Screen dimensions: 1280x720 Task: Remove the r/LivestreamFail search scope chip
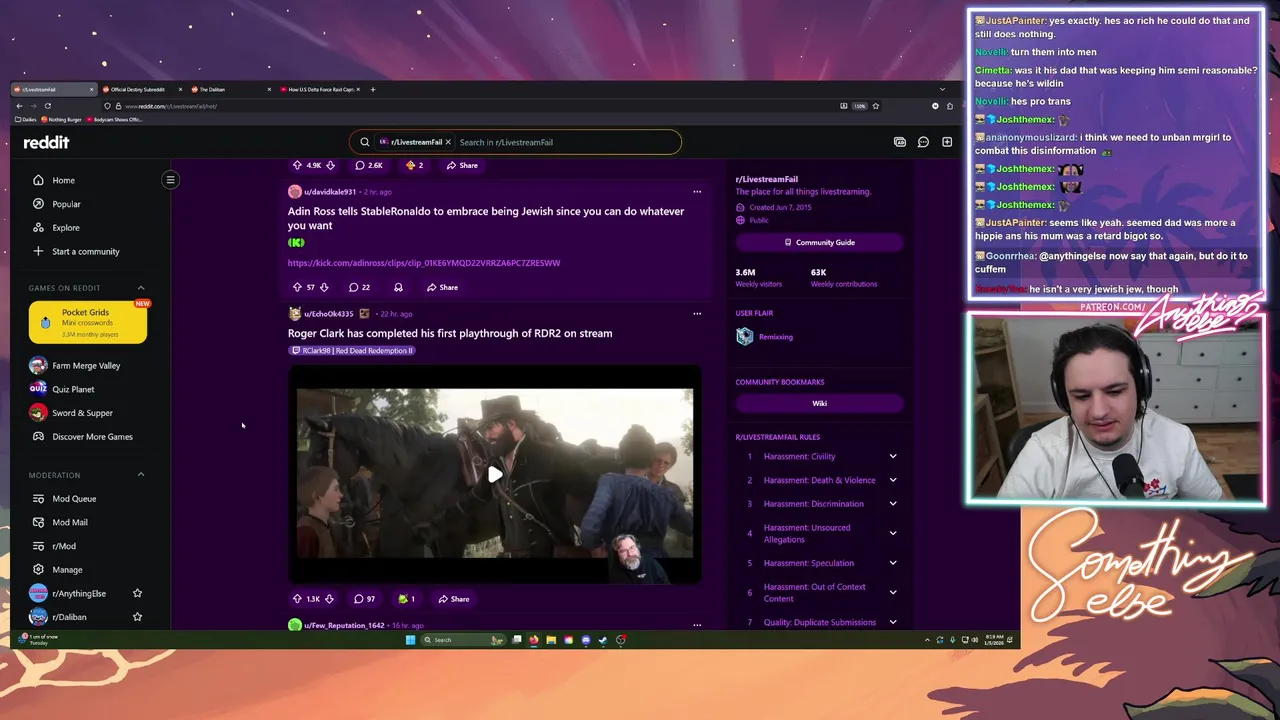448,142
